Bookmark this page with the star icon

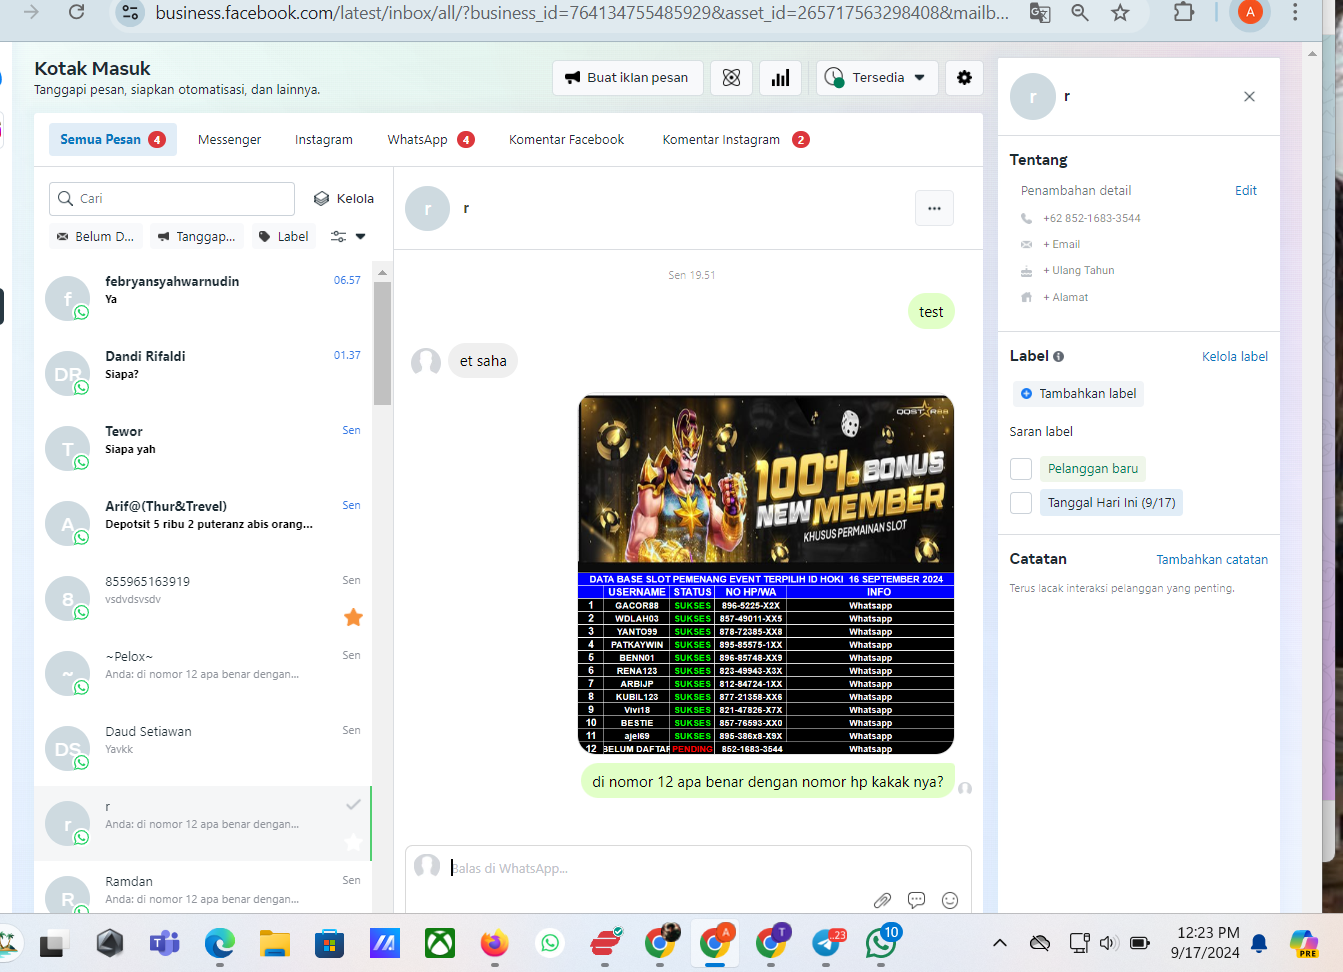coord(1120,13)
